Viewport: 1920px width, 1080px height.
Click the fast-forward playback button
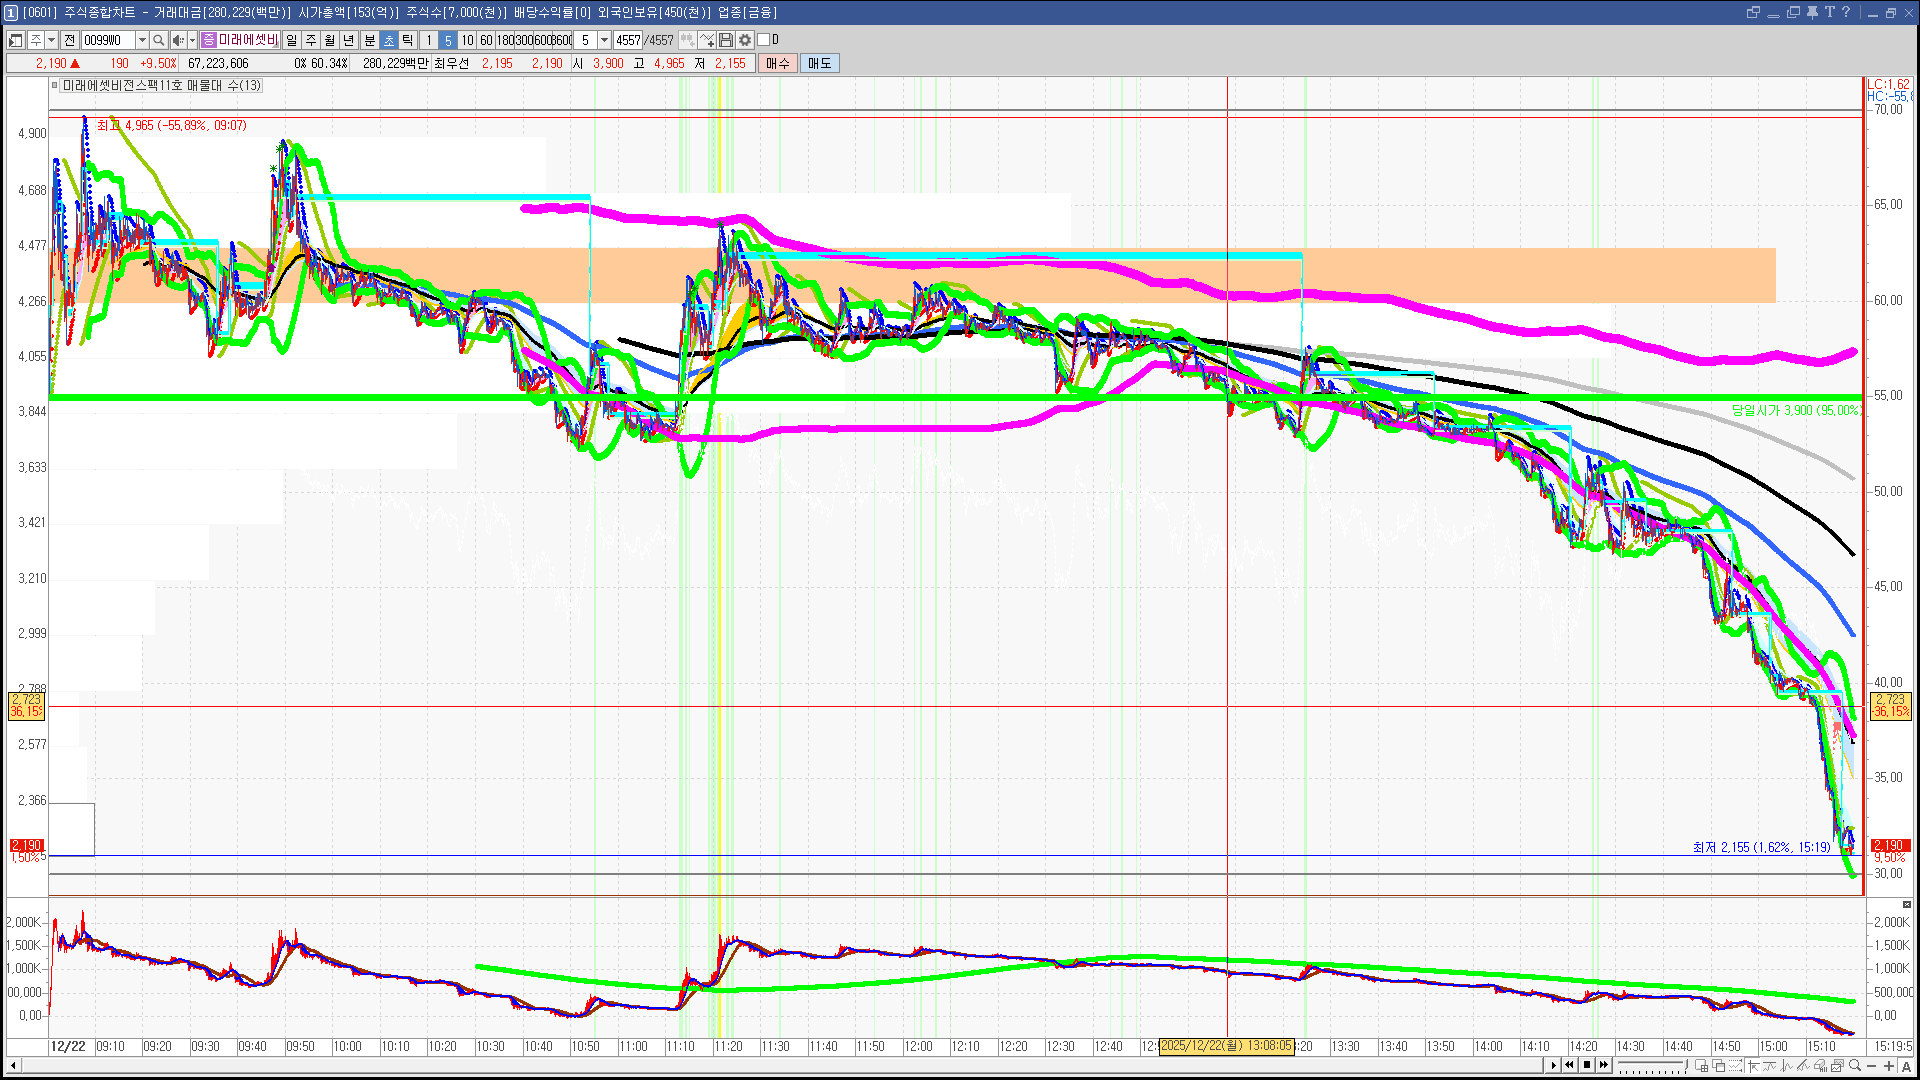[x=1604, y=1065]
